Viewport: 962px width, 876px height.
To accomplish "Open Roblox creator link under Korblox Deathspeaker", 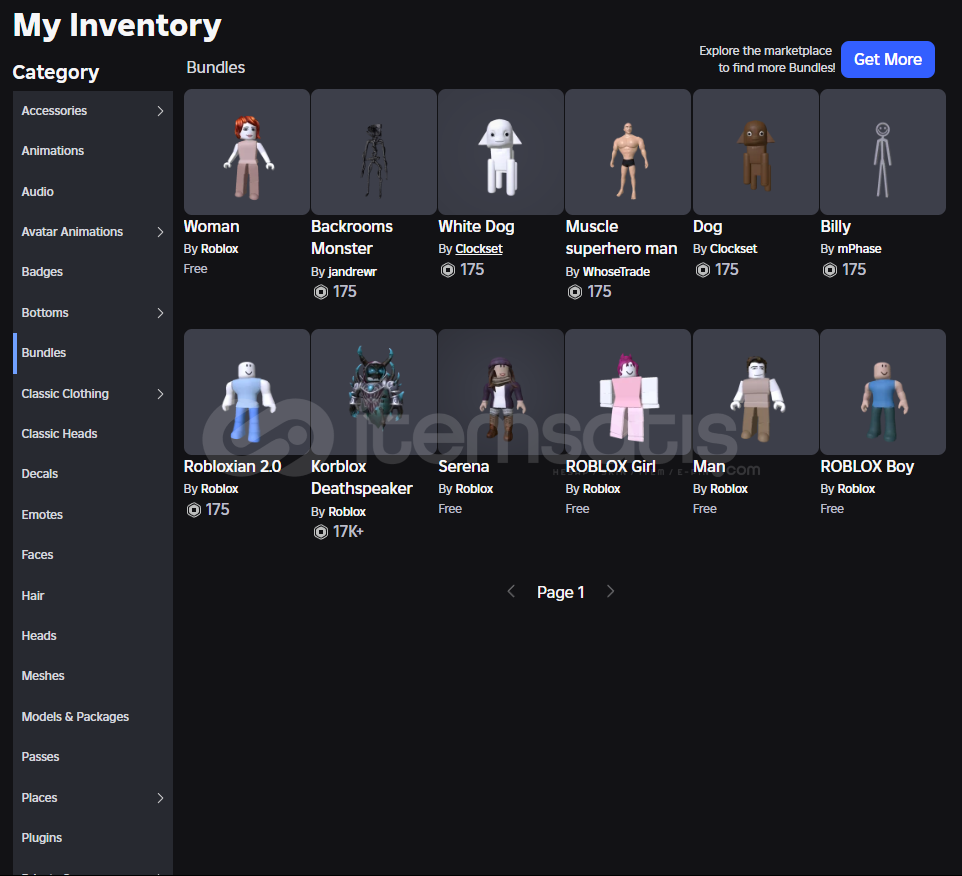I will (347, 512).
